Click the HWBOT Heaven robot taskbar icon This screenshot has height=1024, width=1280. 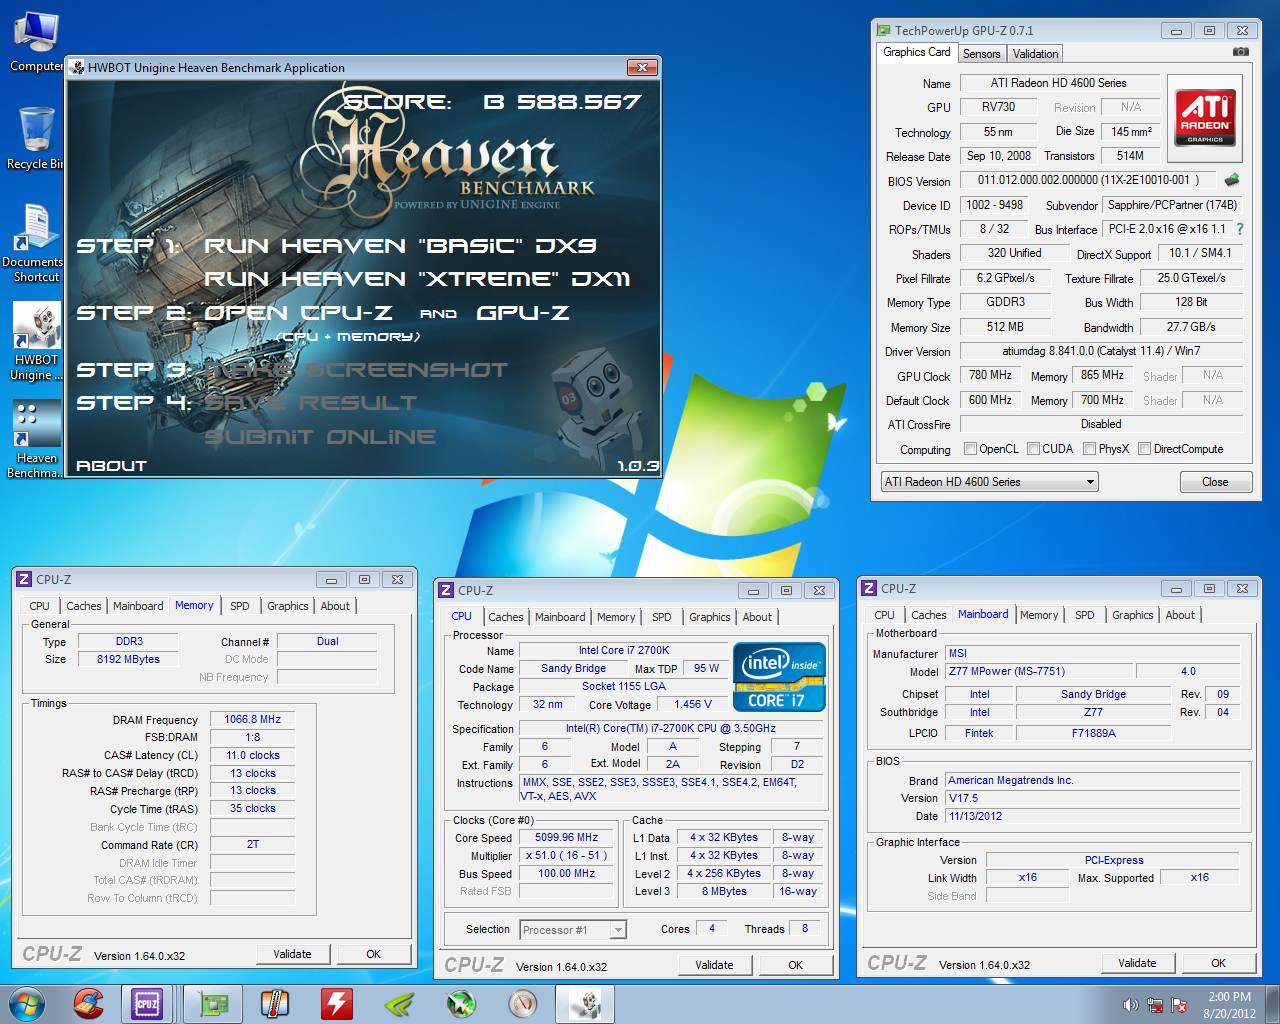coord(585,1004)
